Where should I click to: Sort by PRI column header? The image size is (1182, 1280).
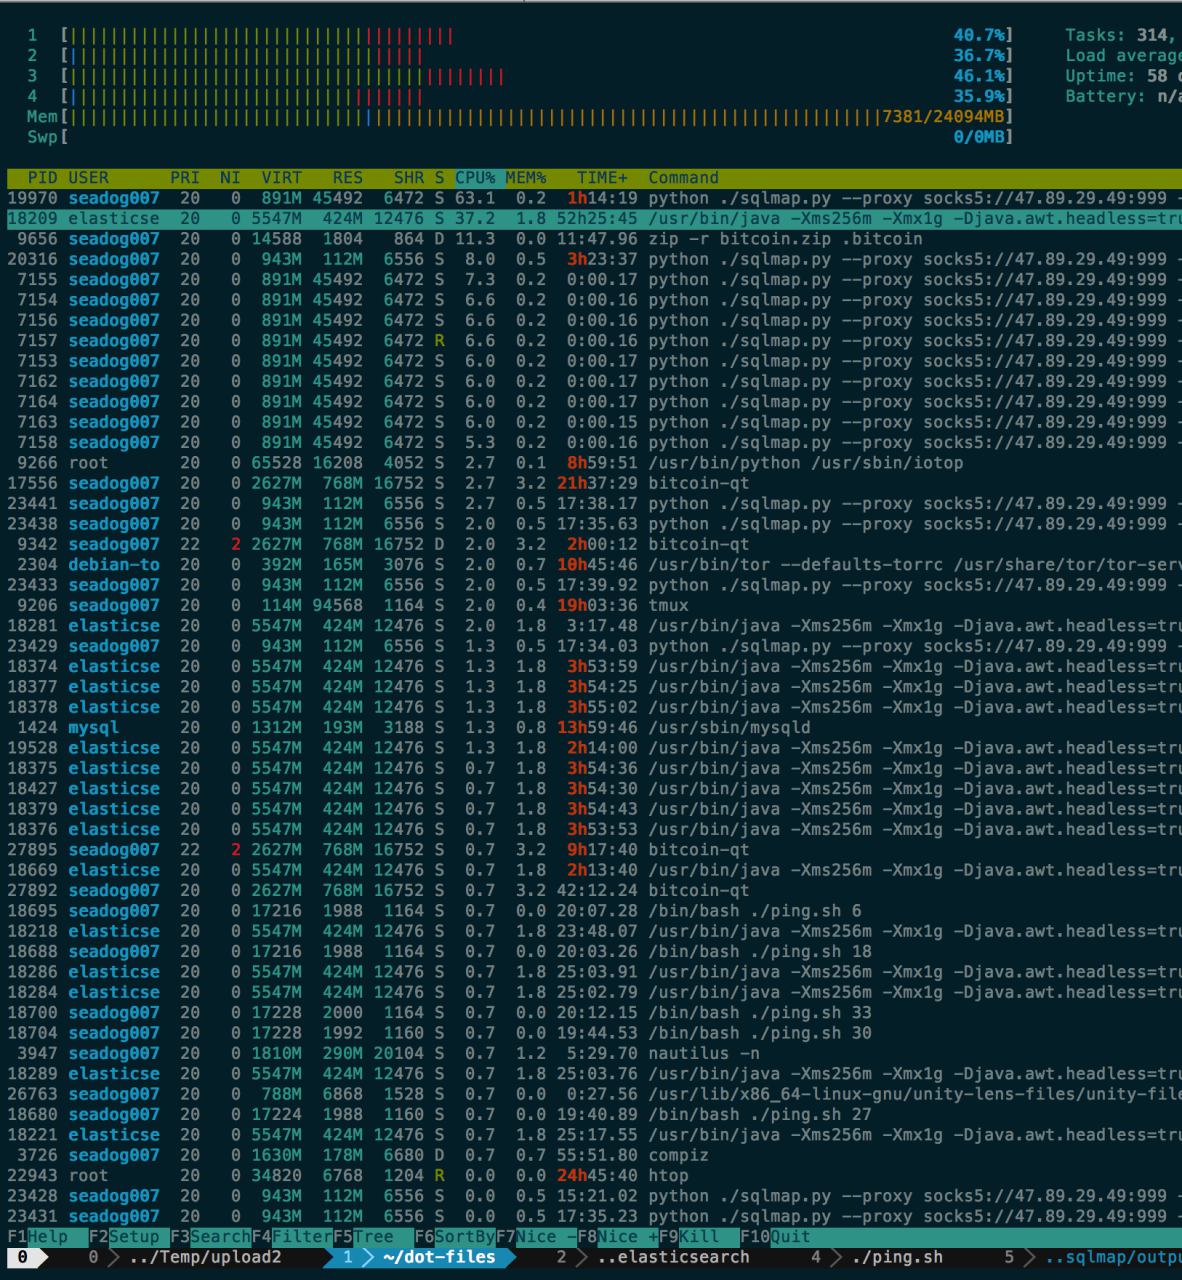[x=185, y=178]
